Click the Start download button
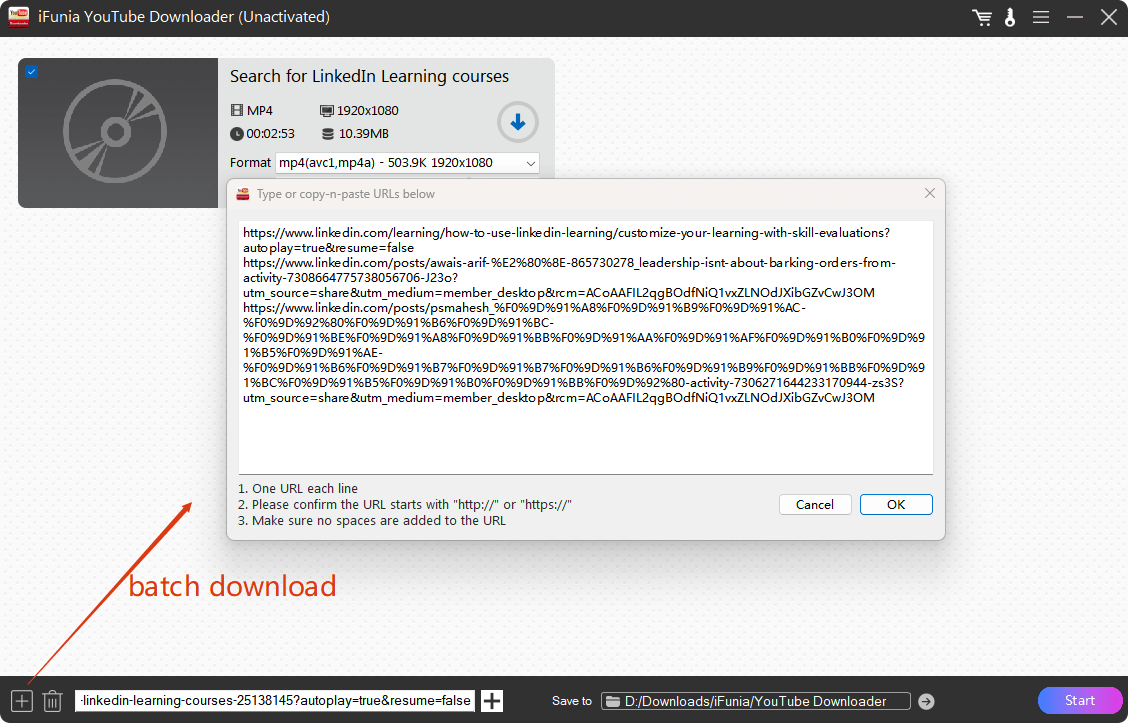 (1079, 700)
